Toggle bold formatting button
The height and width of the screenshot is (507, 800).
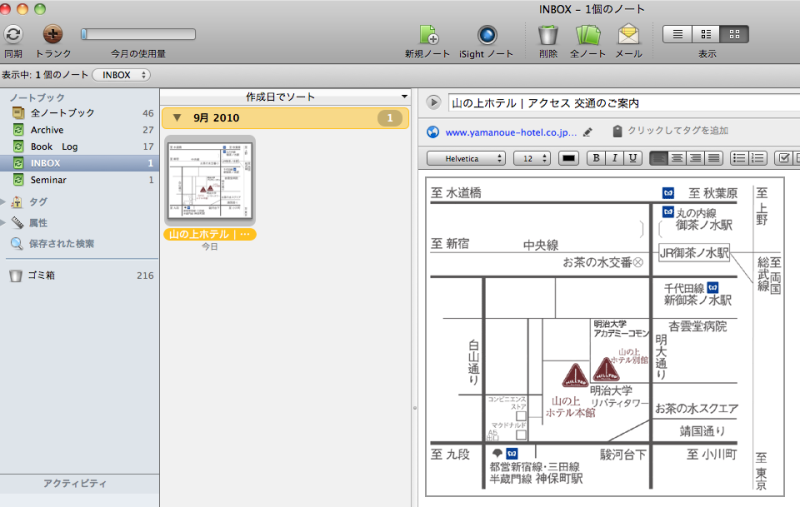click(x=596, y=158)
